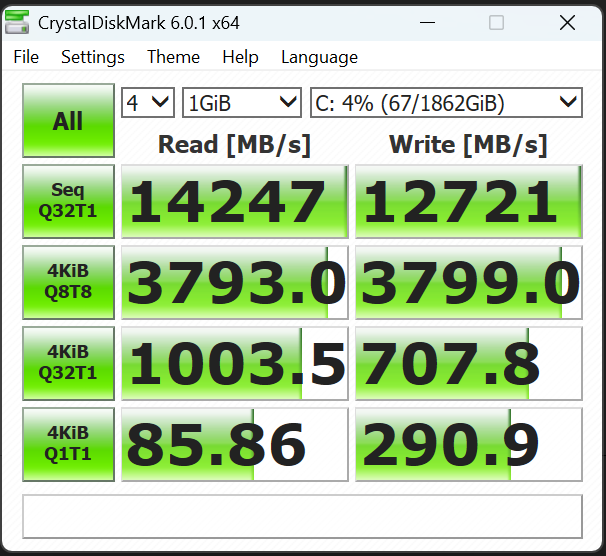Start the Seq Q32T1 benchmark test
This screenshot has width=606, height=556.
68,199
